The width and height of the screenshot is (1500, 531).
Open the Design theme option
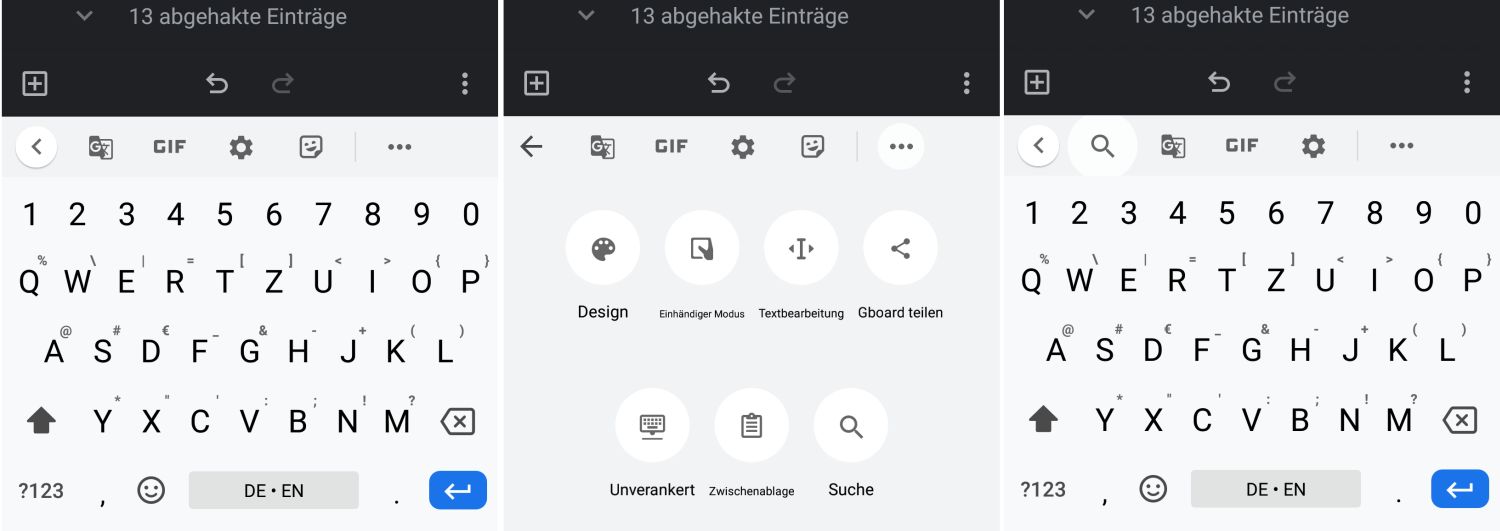tap(602, 248)
